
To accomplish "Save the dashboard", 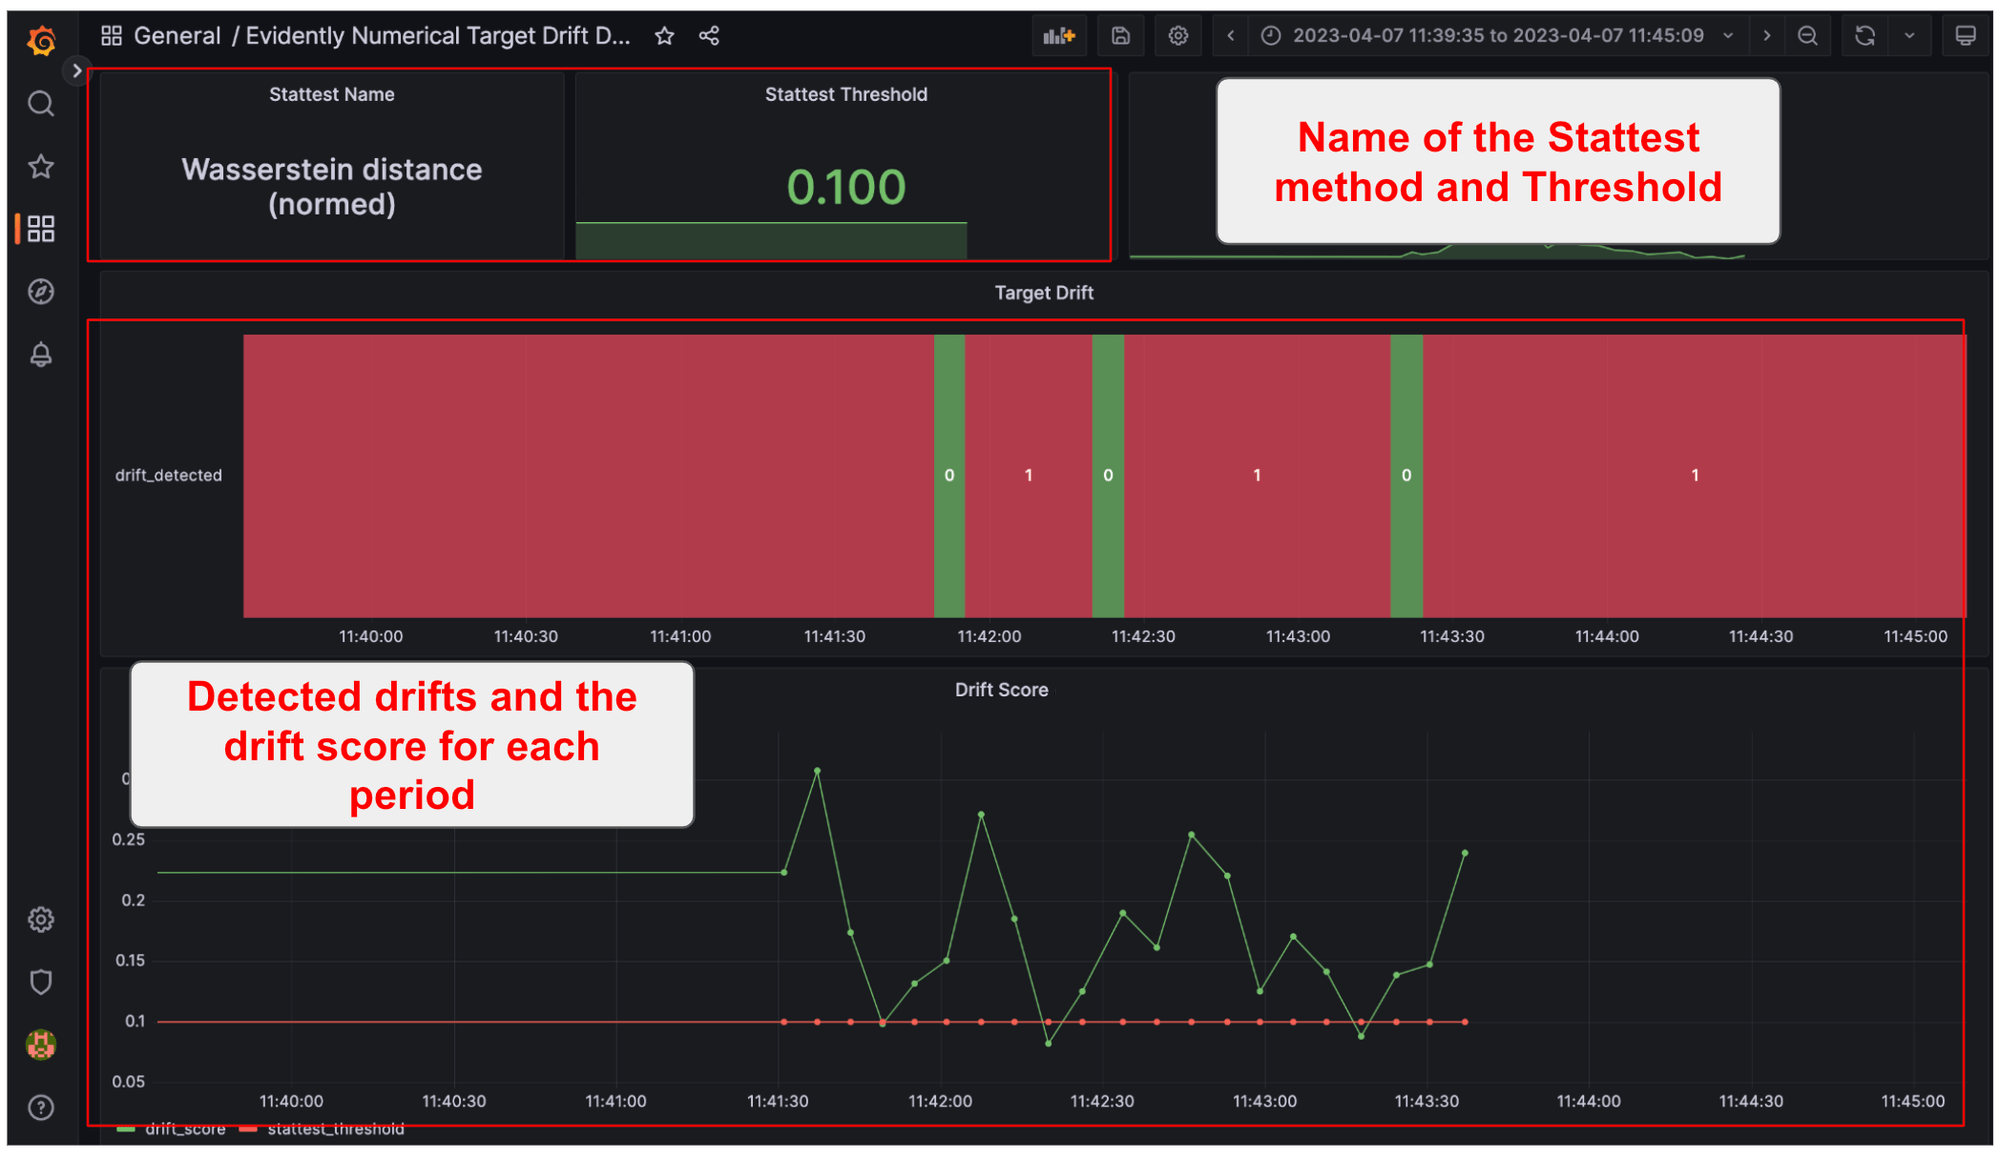I will 1120,35.
